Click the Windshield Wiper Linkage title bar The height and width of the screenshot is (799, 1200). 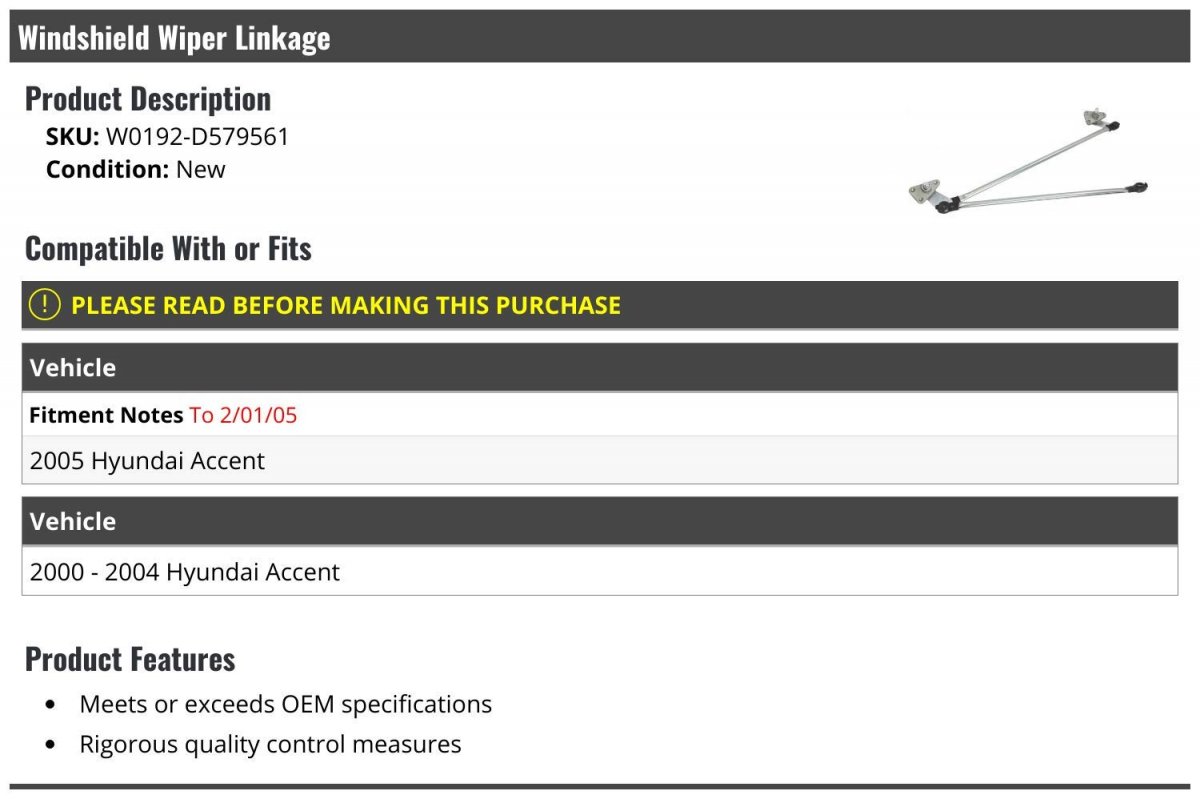point(599,37)
